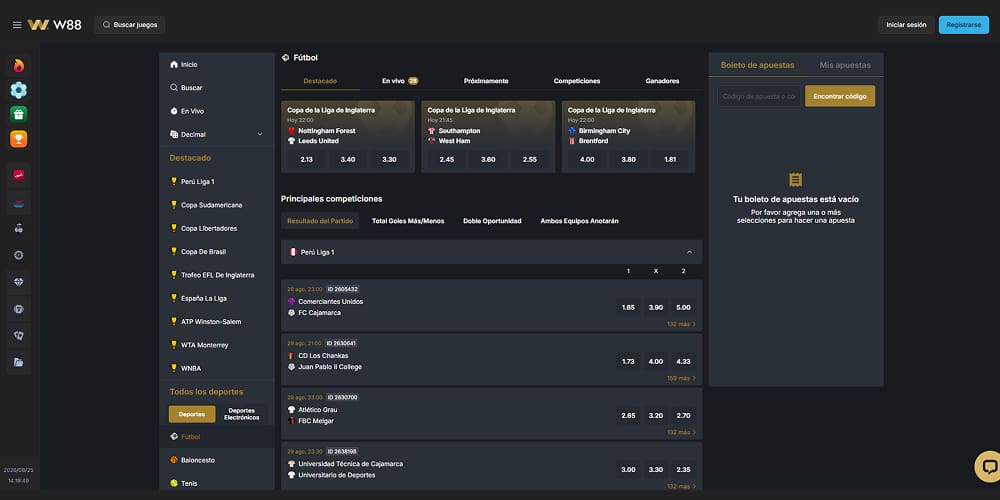The width and height of the screenshot is (1000, 500).
Task: Open the hamburger menu next to W88 logo
Action: tap(17, 25)
